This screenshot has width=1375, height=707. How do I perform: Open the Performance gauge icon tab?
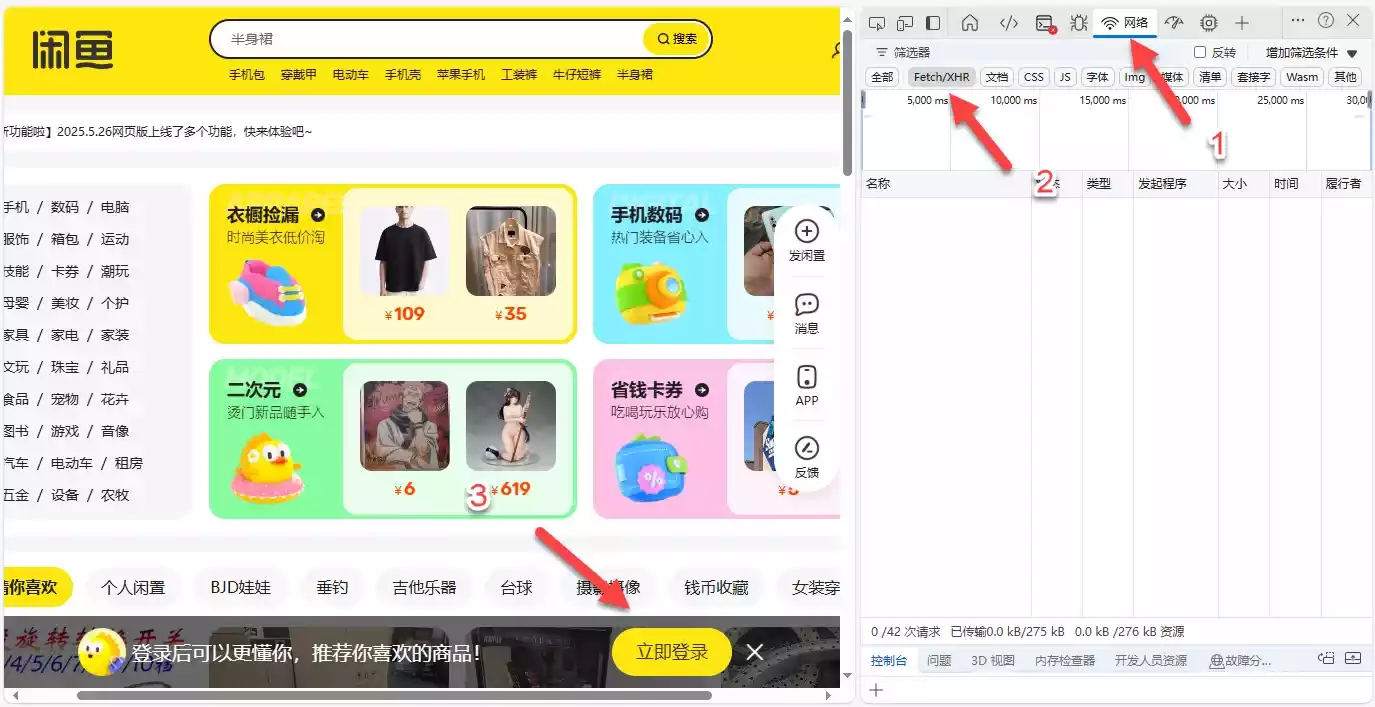pyautogui.click(x=1175, y=23)
